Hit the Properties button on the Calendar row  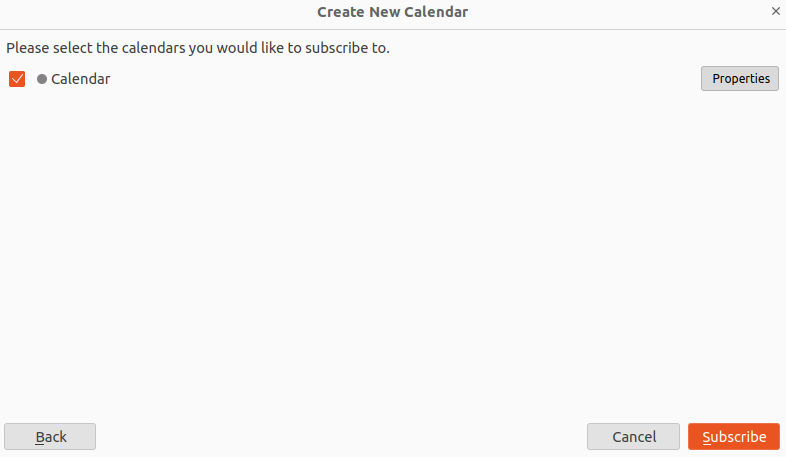tap(740, 79)
